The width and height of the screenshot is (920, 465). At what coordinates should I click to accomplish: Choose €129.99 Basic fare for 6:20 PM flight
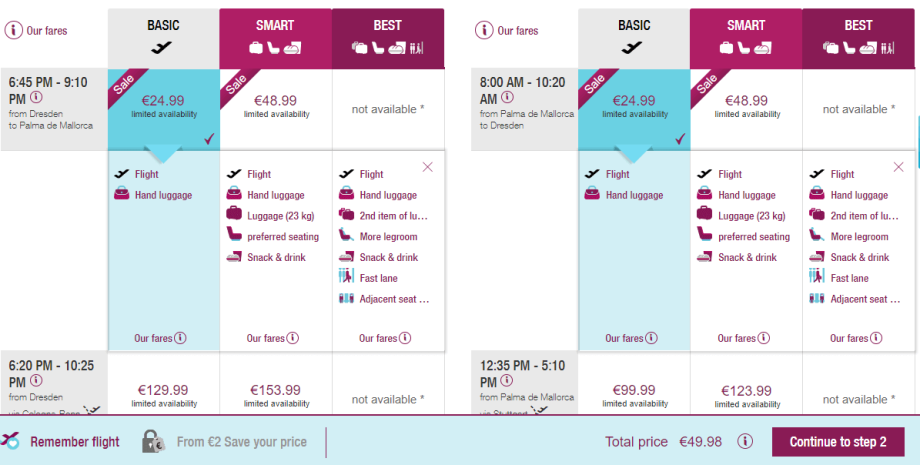coord(163,394)
